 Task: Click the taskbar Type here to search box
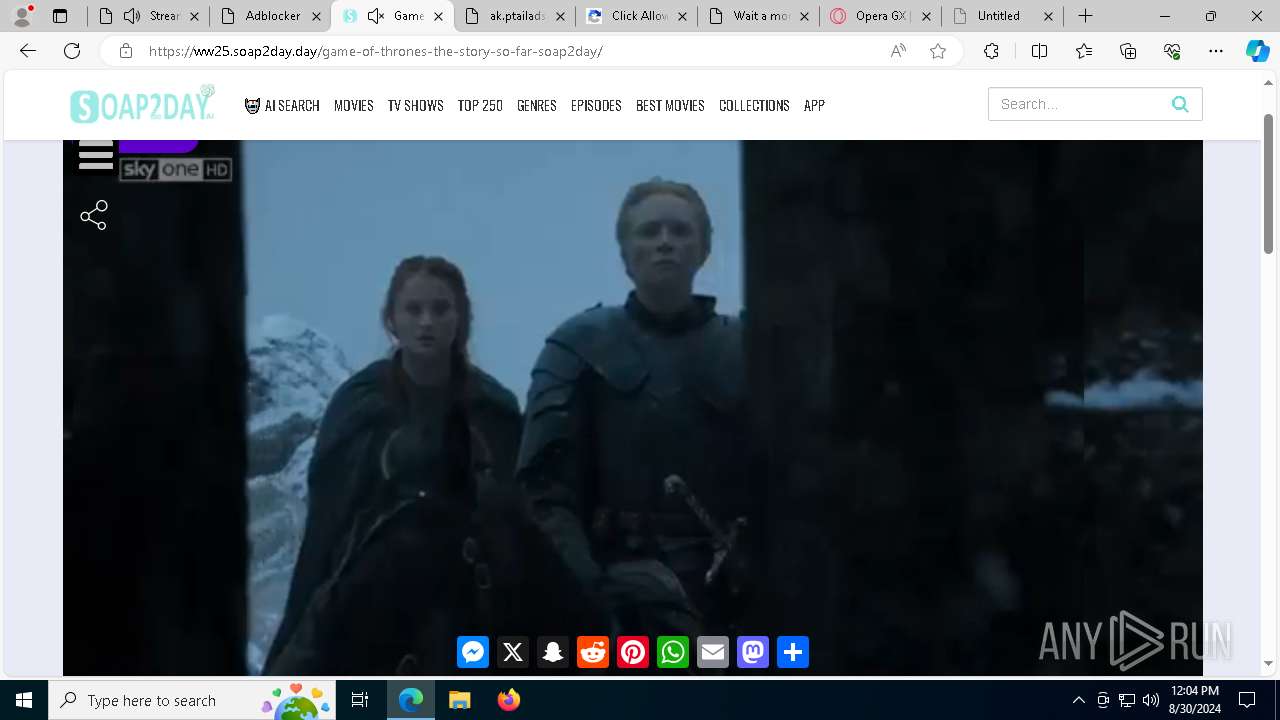(x=193, y=700)
